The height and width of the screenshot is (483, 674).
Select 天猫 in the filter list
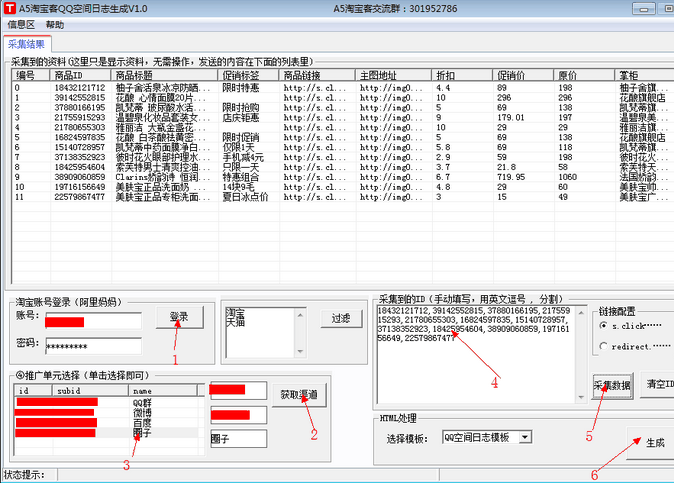(235, 321)
